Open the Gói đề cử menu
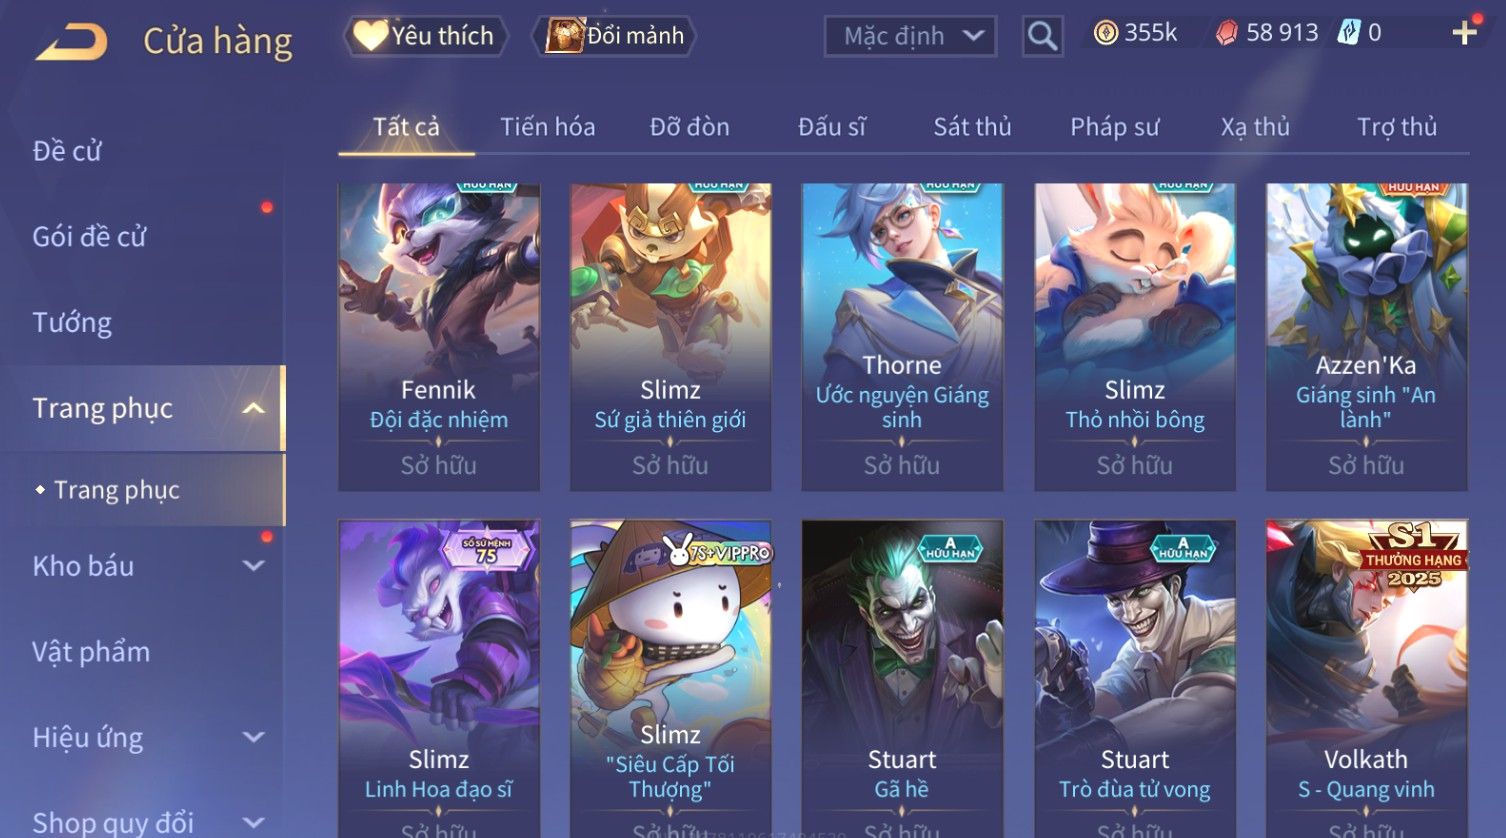Image resolution: width=1506 pixels, height=838 pixels. coord(89,237)
